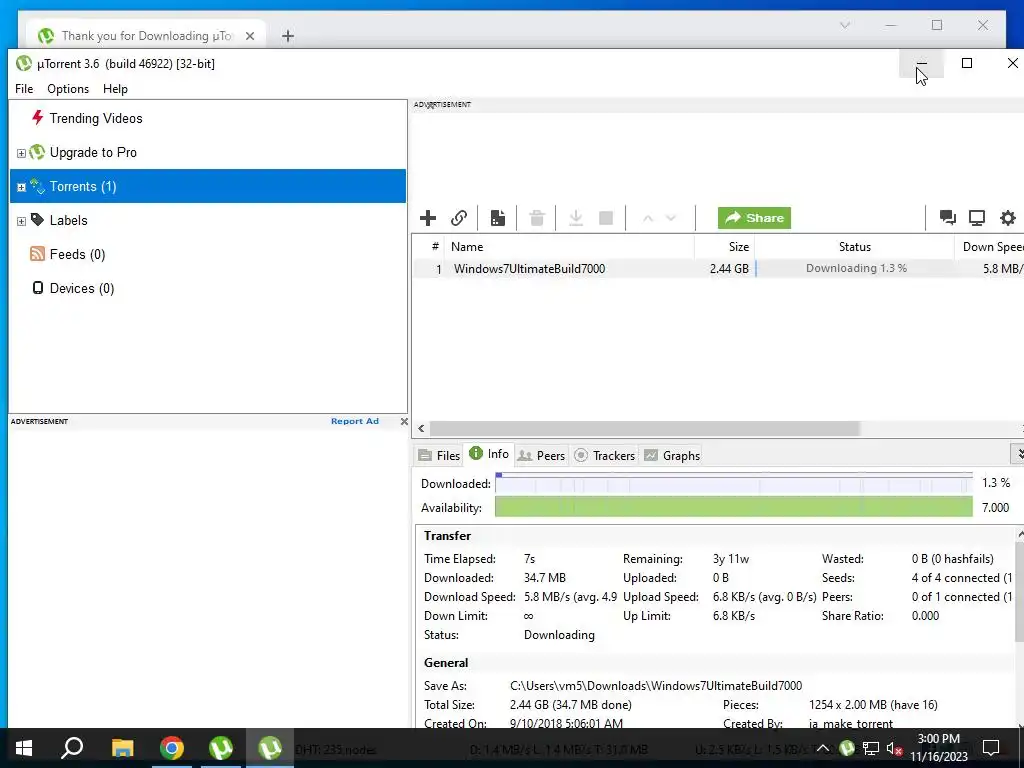
Task: Open a new tab in the browser window
Action: [x=287, y=36]
